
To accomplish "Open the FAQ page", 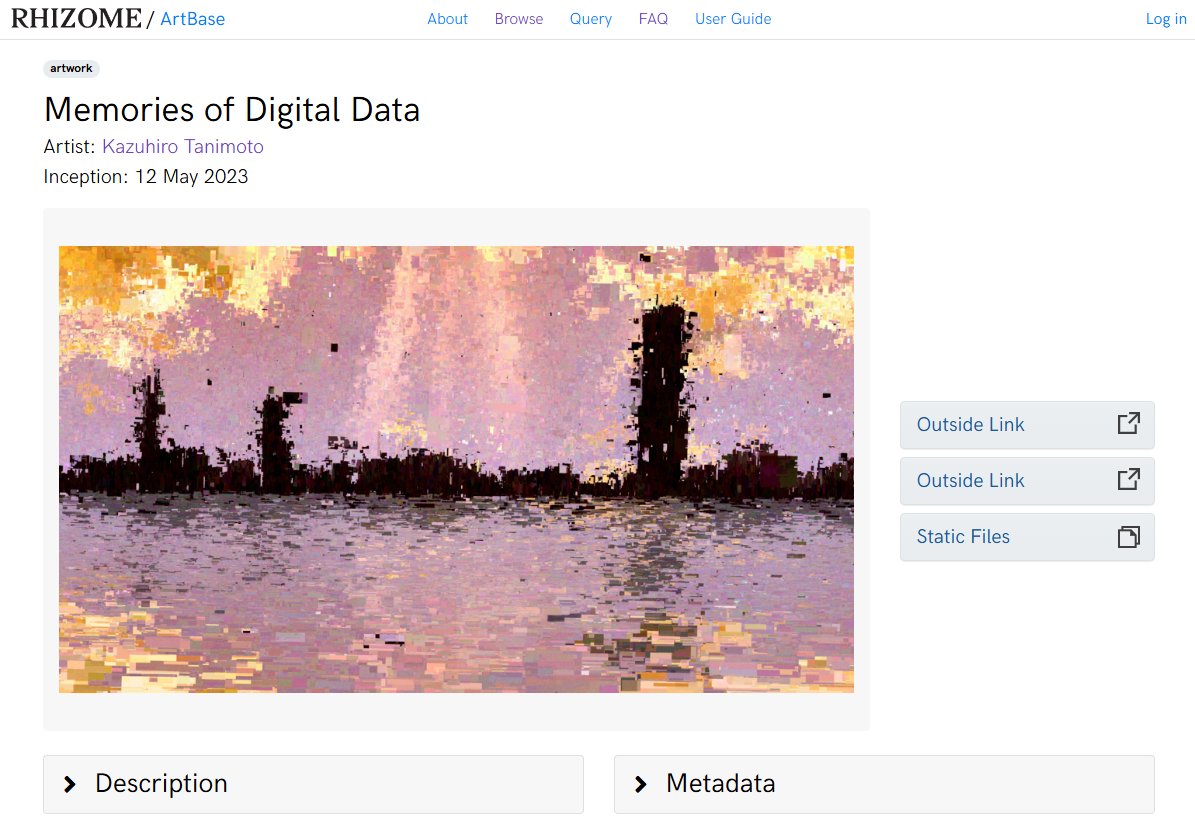I will (x=653, y=19).
